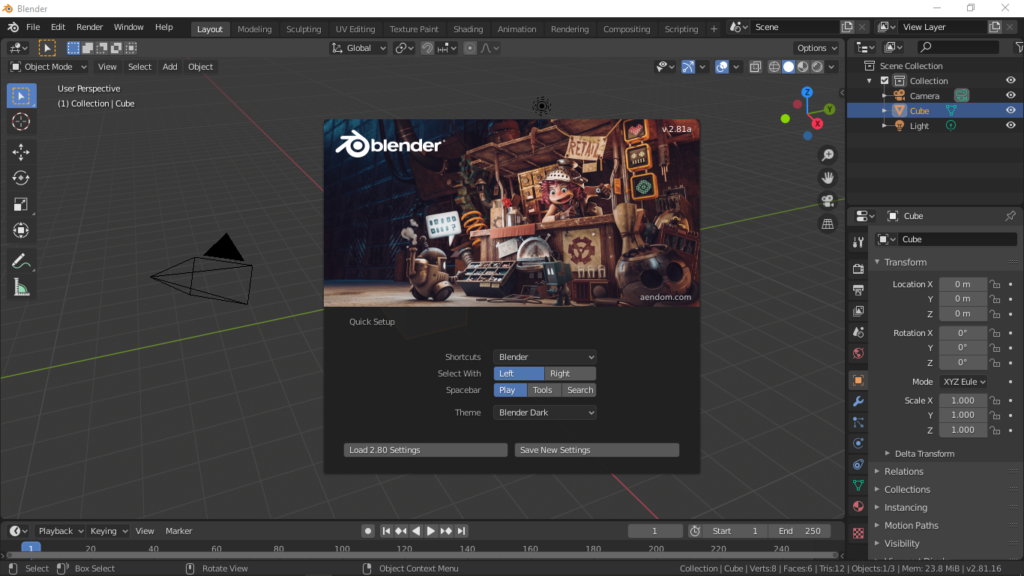This screenshot has width=1024, height=576.
Task: Click Save New Settings button
Action: pos(597,450)
